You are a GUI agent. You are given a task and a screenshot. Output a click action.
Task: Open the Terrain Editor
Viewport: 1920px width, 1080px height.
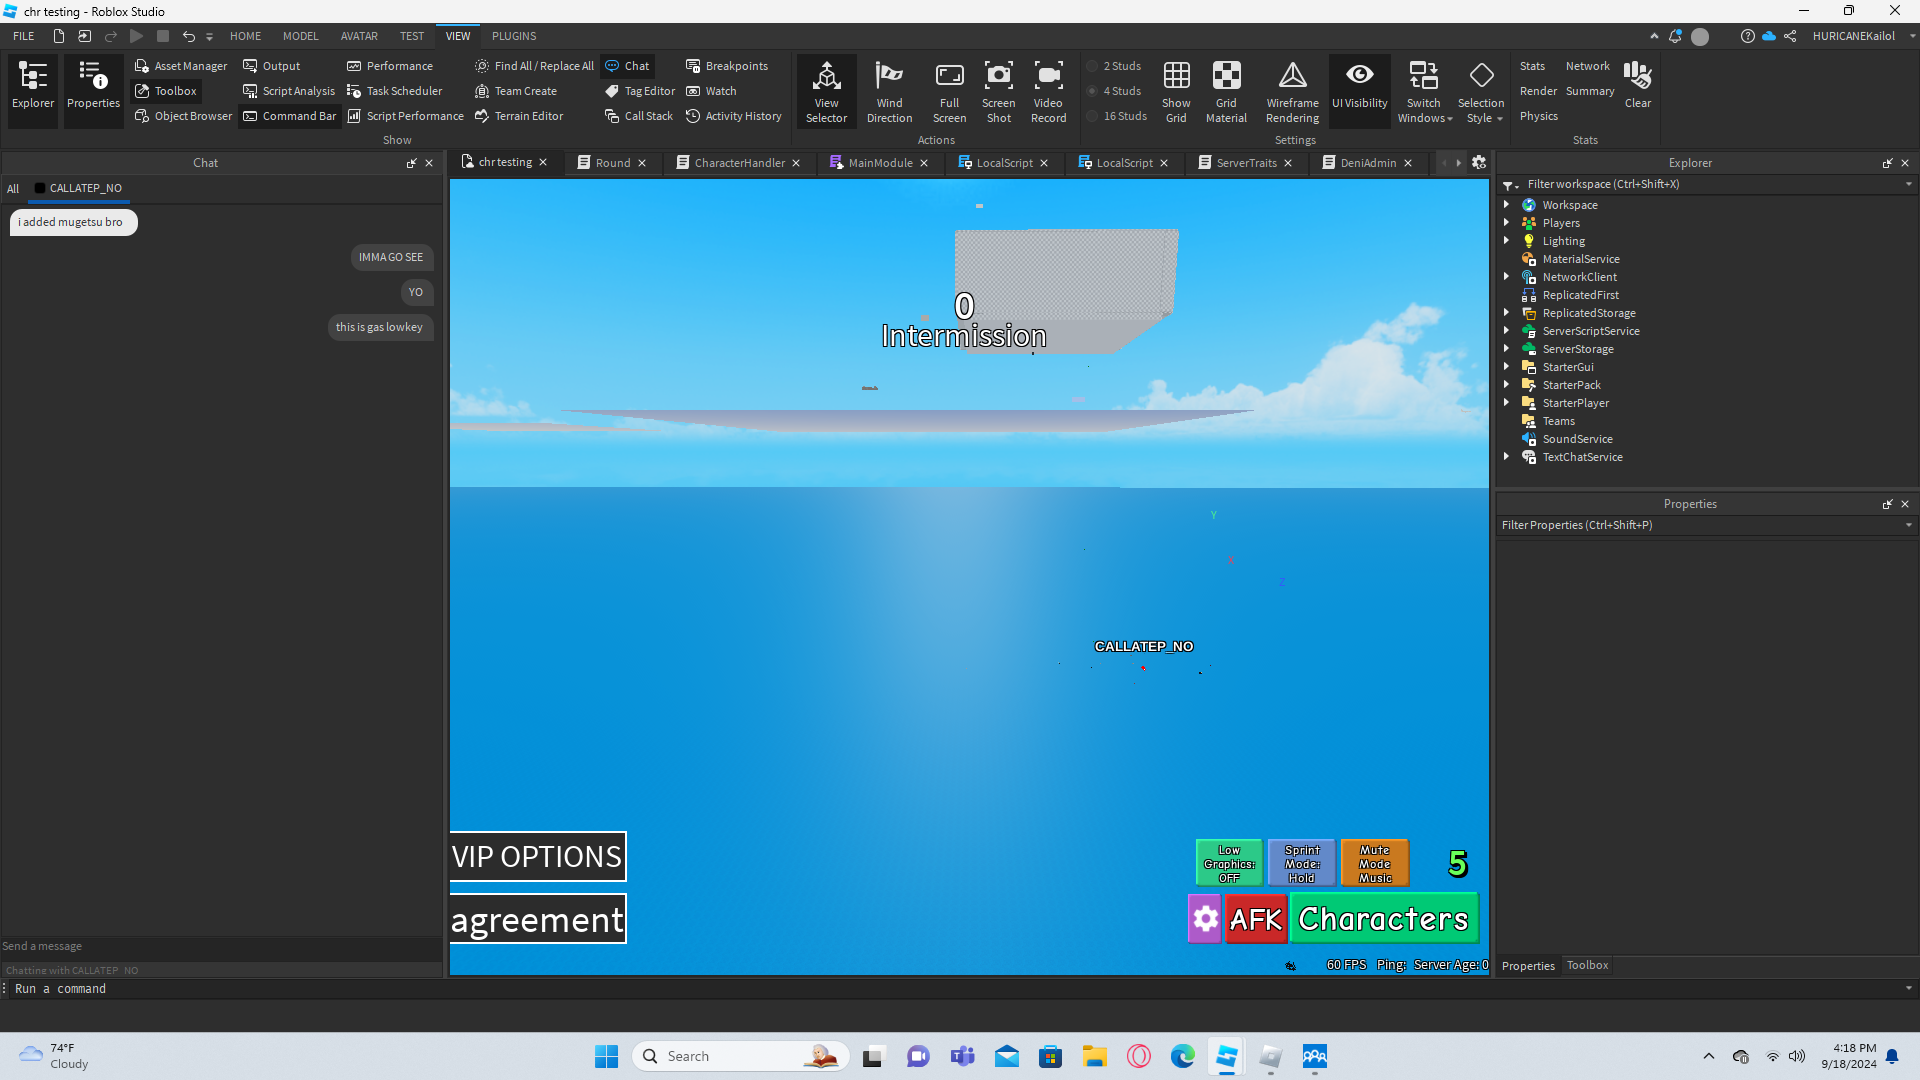click(x=519, y=116)
